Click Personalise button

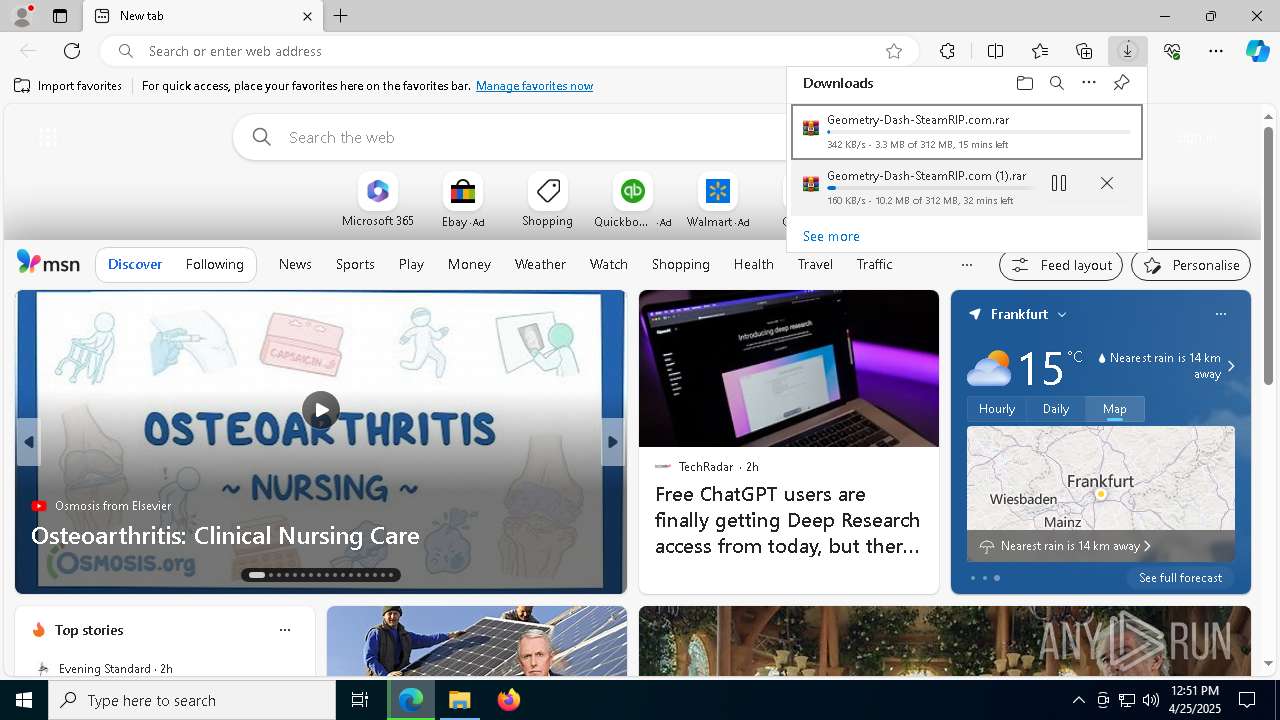pos(1191,265)
